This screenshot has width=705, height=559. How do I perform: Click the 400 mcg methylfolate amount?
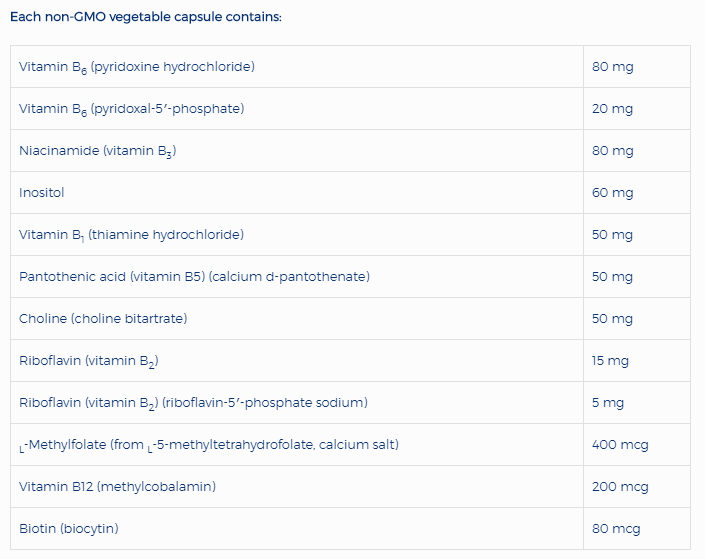pos(620,444)
